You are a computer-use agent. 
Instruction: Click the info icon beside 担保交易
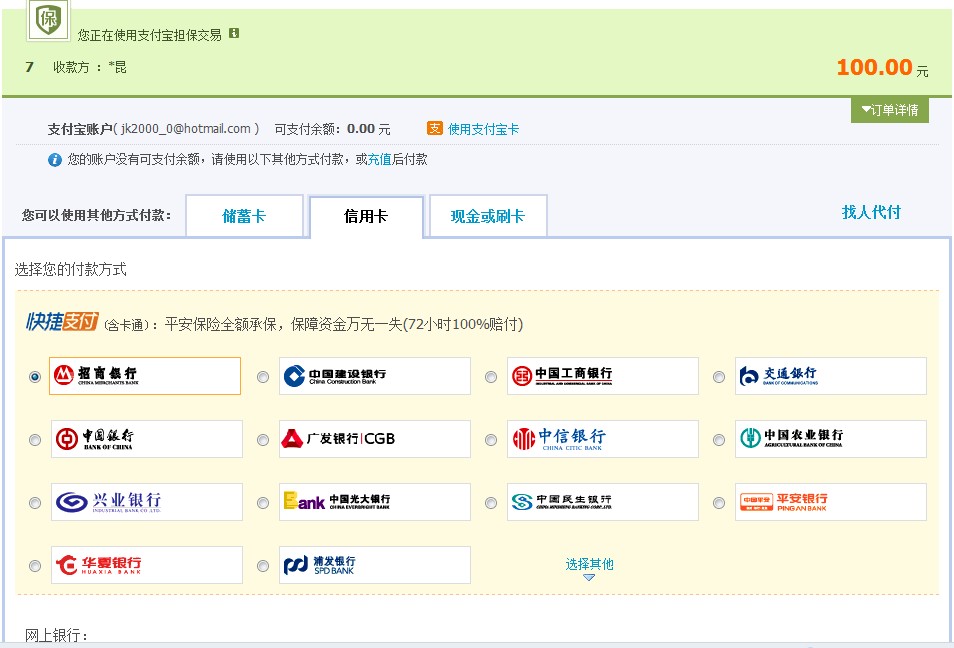pyautogui.click(x=234, y=33)
